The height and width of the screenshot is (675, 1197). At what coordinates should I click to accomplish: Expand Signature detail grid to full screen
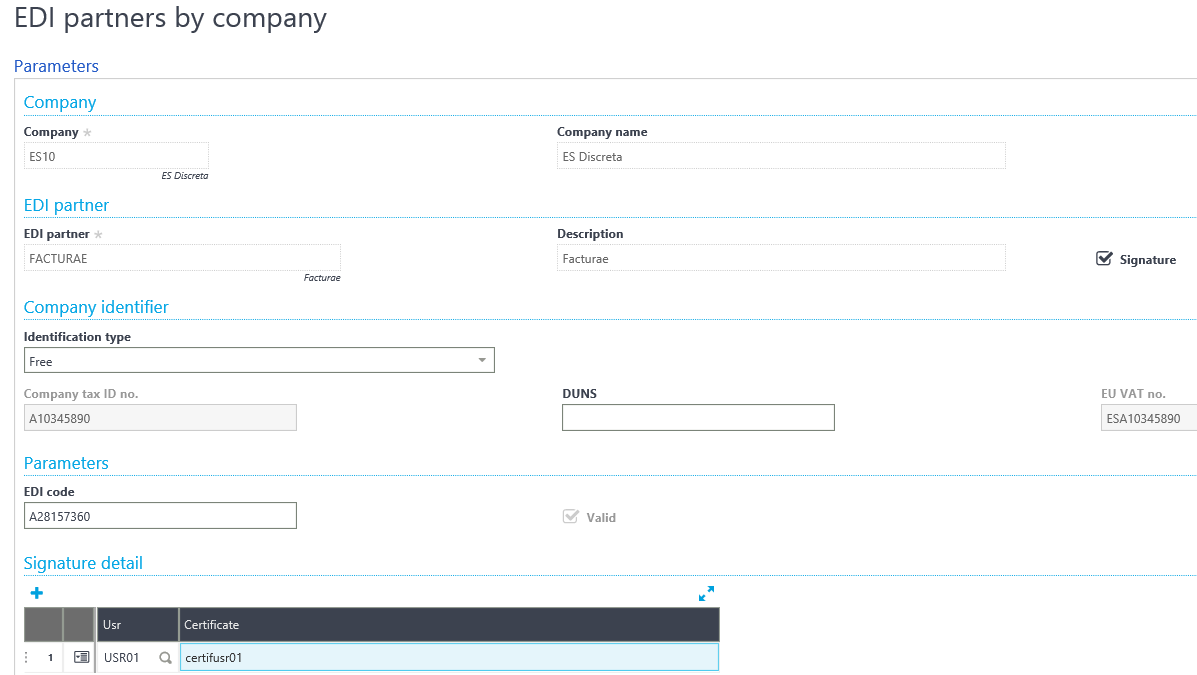[706, 593]
